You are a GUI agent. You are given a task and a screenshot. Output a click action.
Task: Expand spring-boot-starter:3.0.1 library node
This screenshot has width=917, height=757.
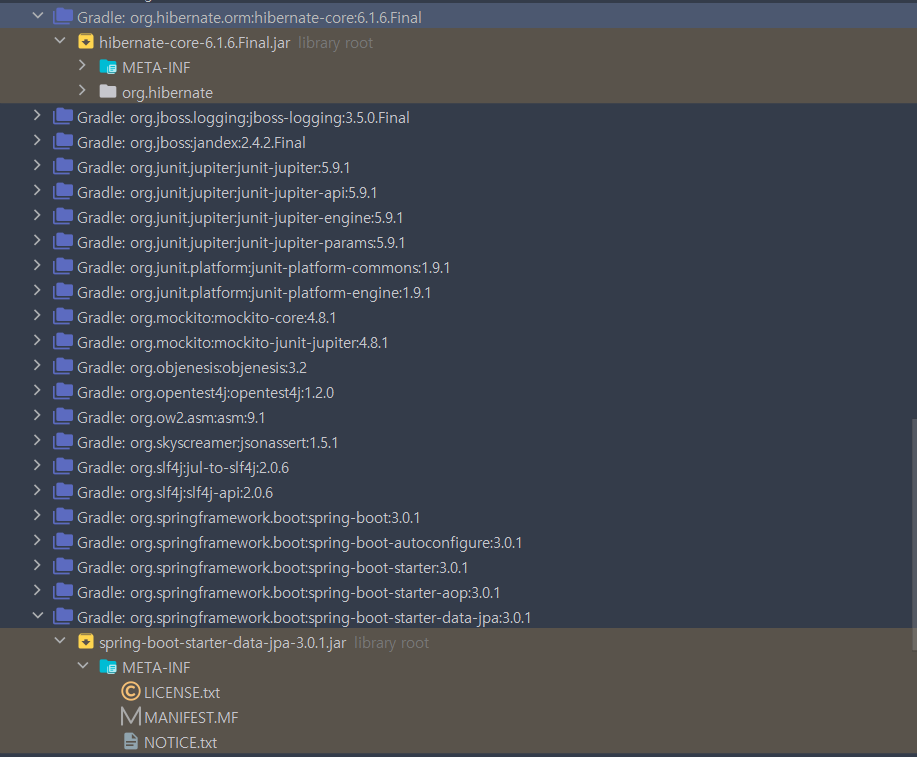(x=37, y=566)
